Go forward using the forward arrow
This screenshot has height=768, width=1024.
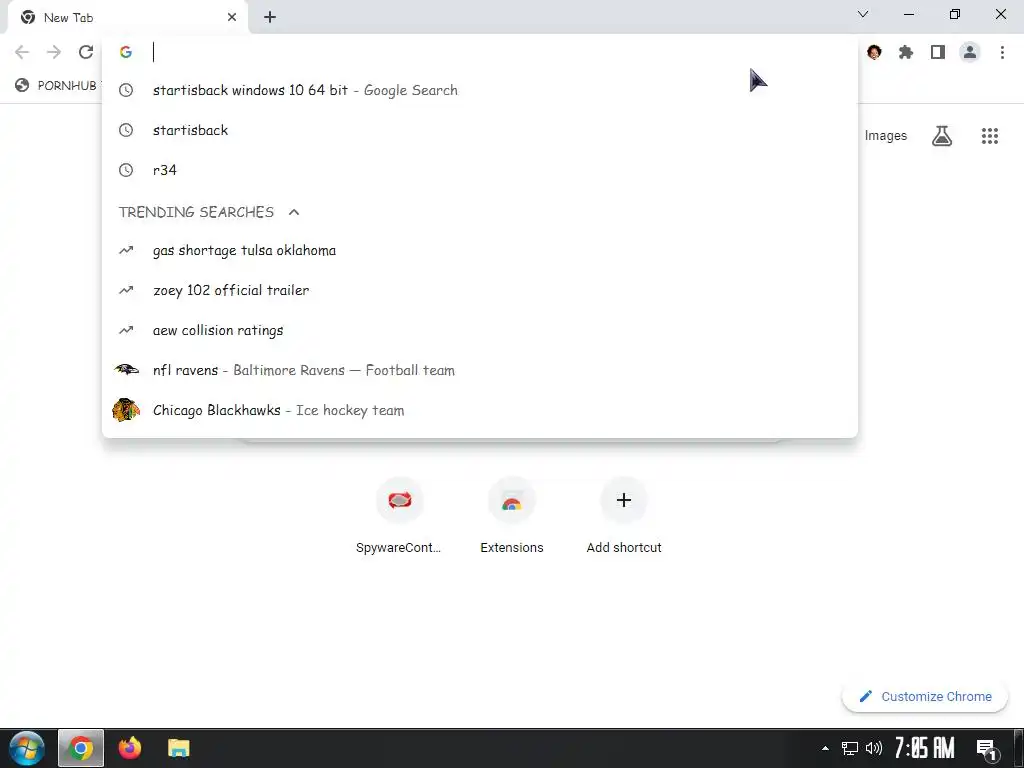(54, 52)
